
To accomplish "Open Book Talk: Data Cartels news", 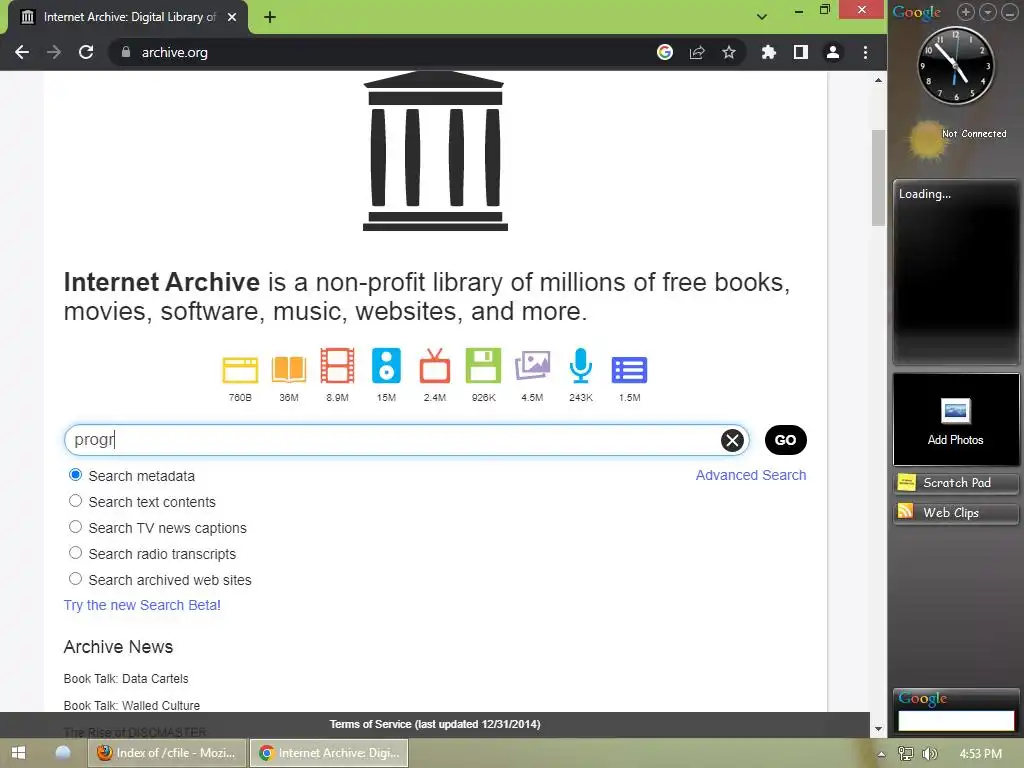I will (126, 679).
